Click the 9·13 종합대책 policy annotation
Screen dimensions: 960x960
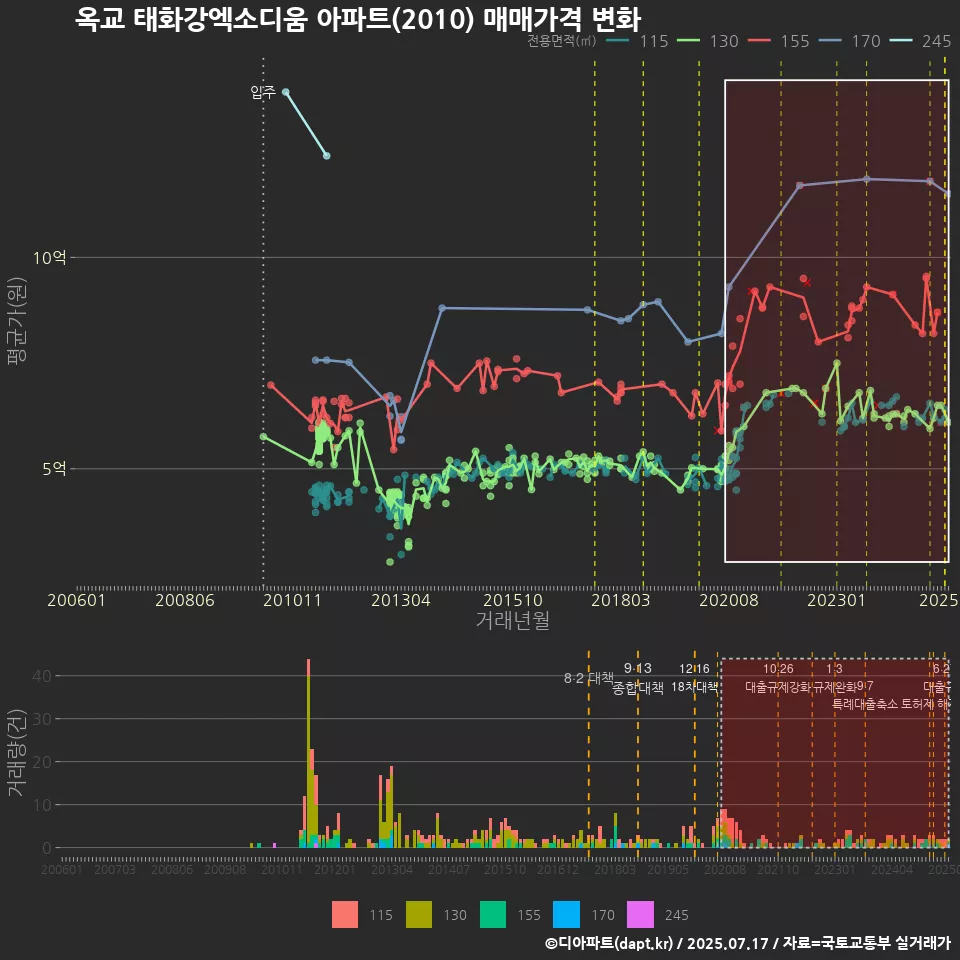pos(638,678)
